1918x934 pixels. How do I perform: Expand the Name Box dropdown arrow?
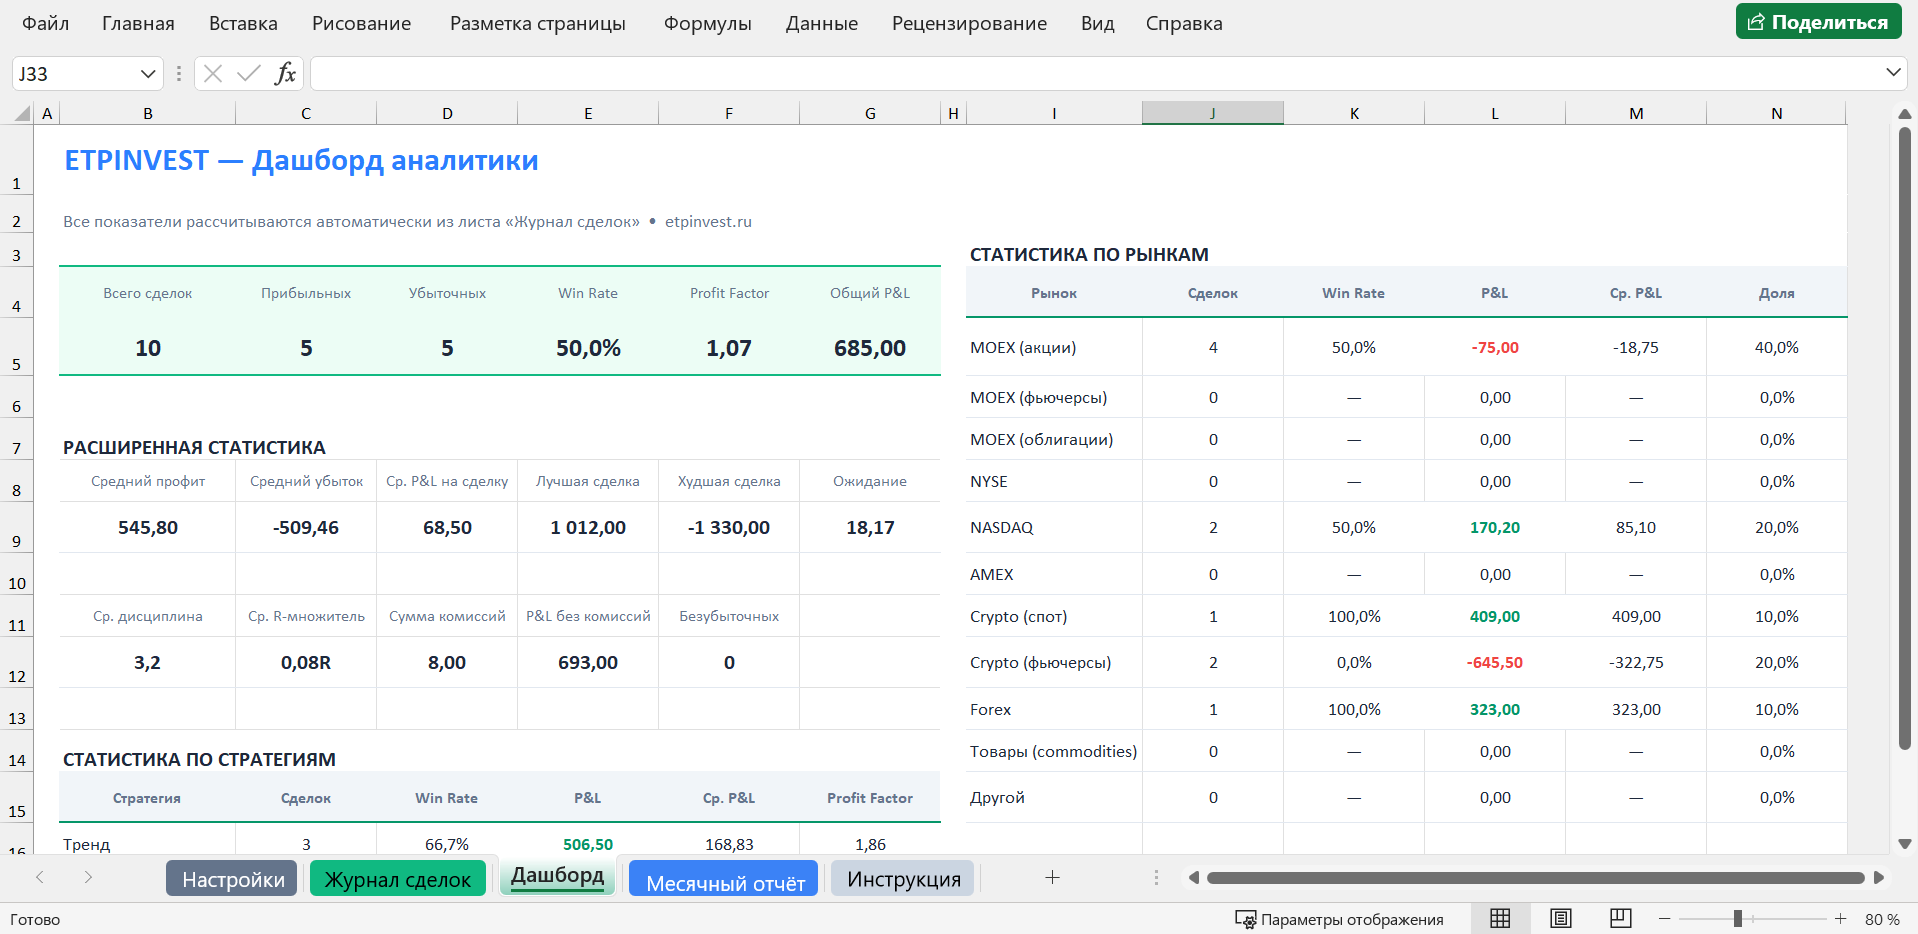[147, 73]
